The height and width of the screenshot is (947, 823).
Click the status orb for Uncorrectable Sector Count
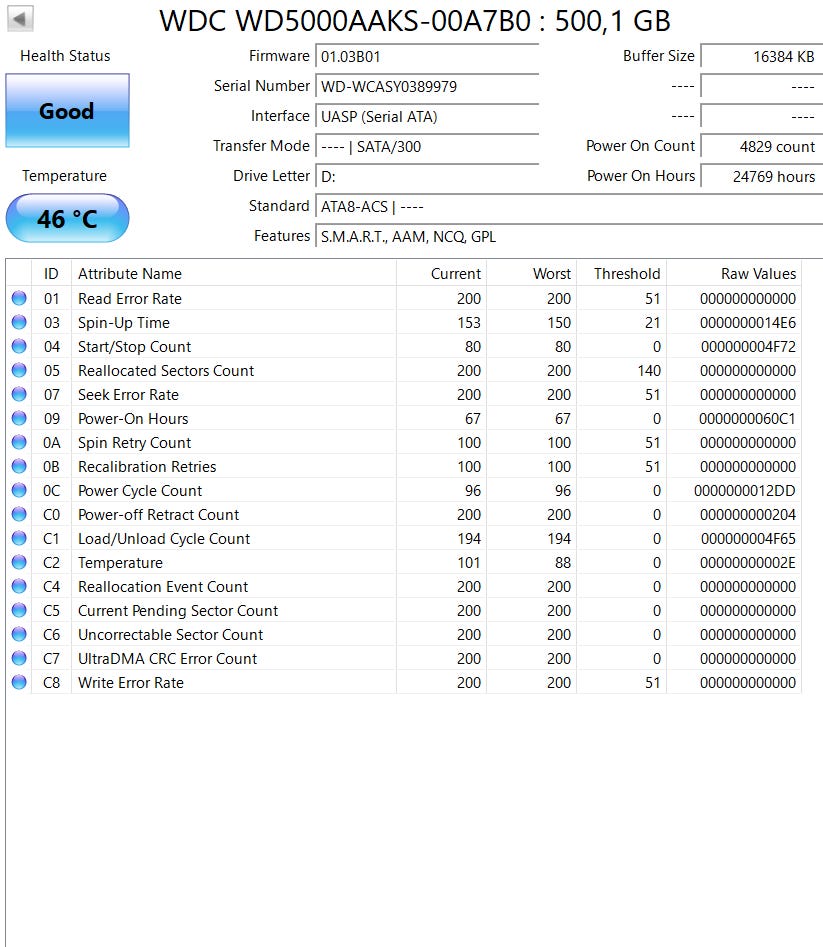(x=19, y=634)
